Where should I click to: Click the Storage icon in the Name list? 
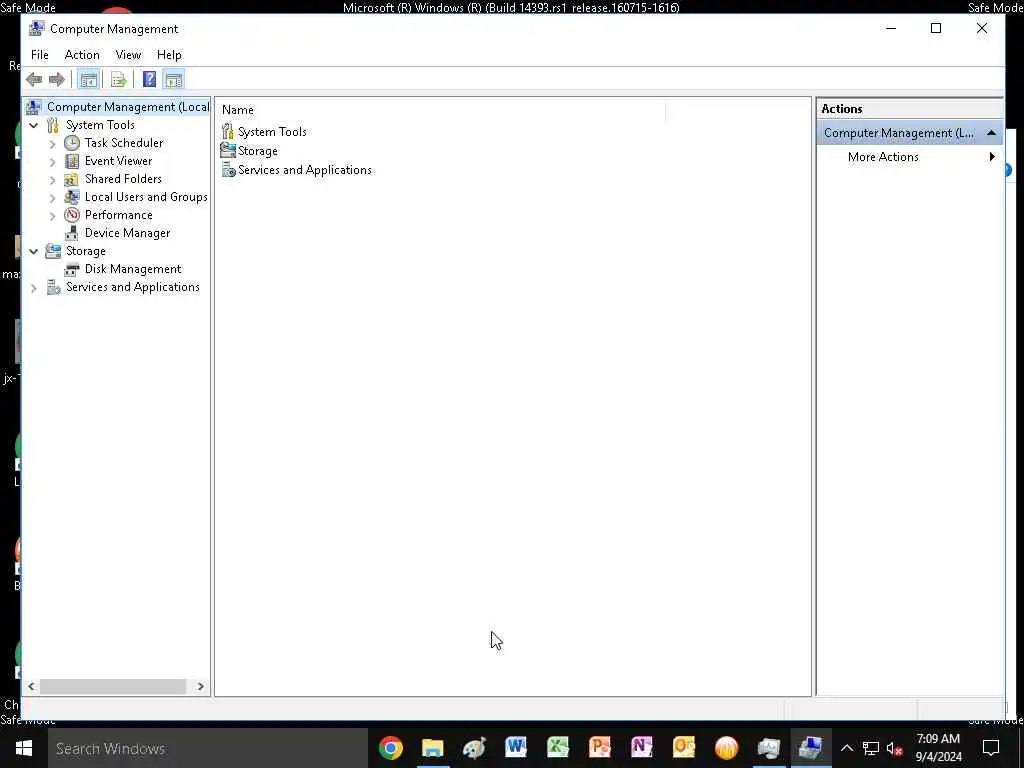click(228, 150)
